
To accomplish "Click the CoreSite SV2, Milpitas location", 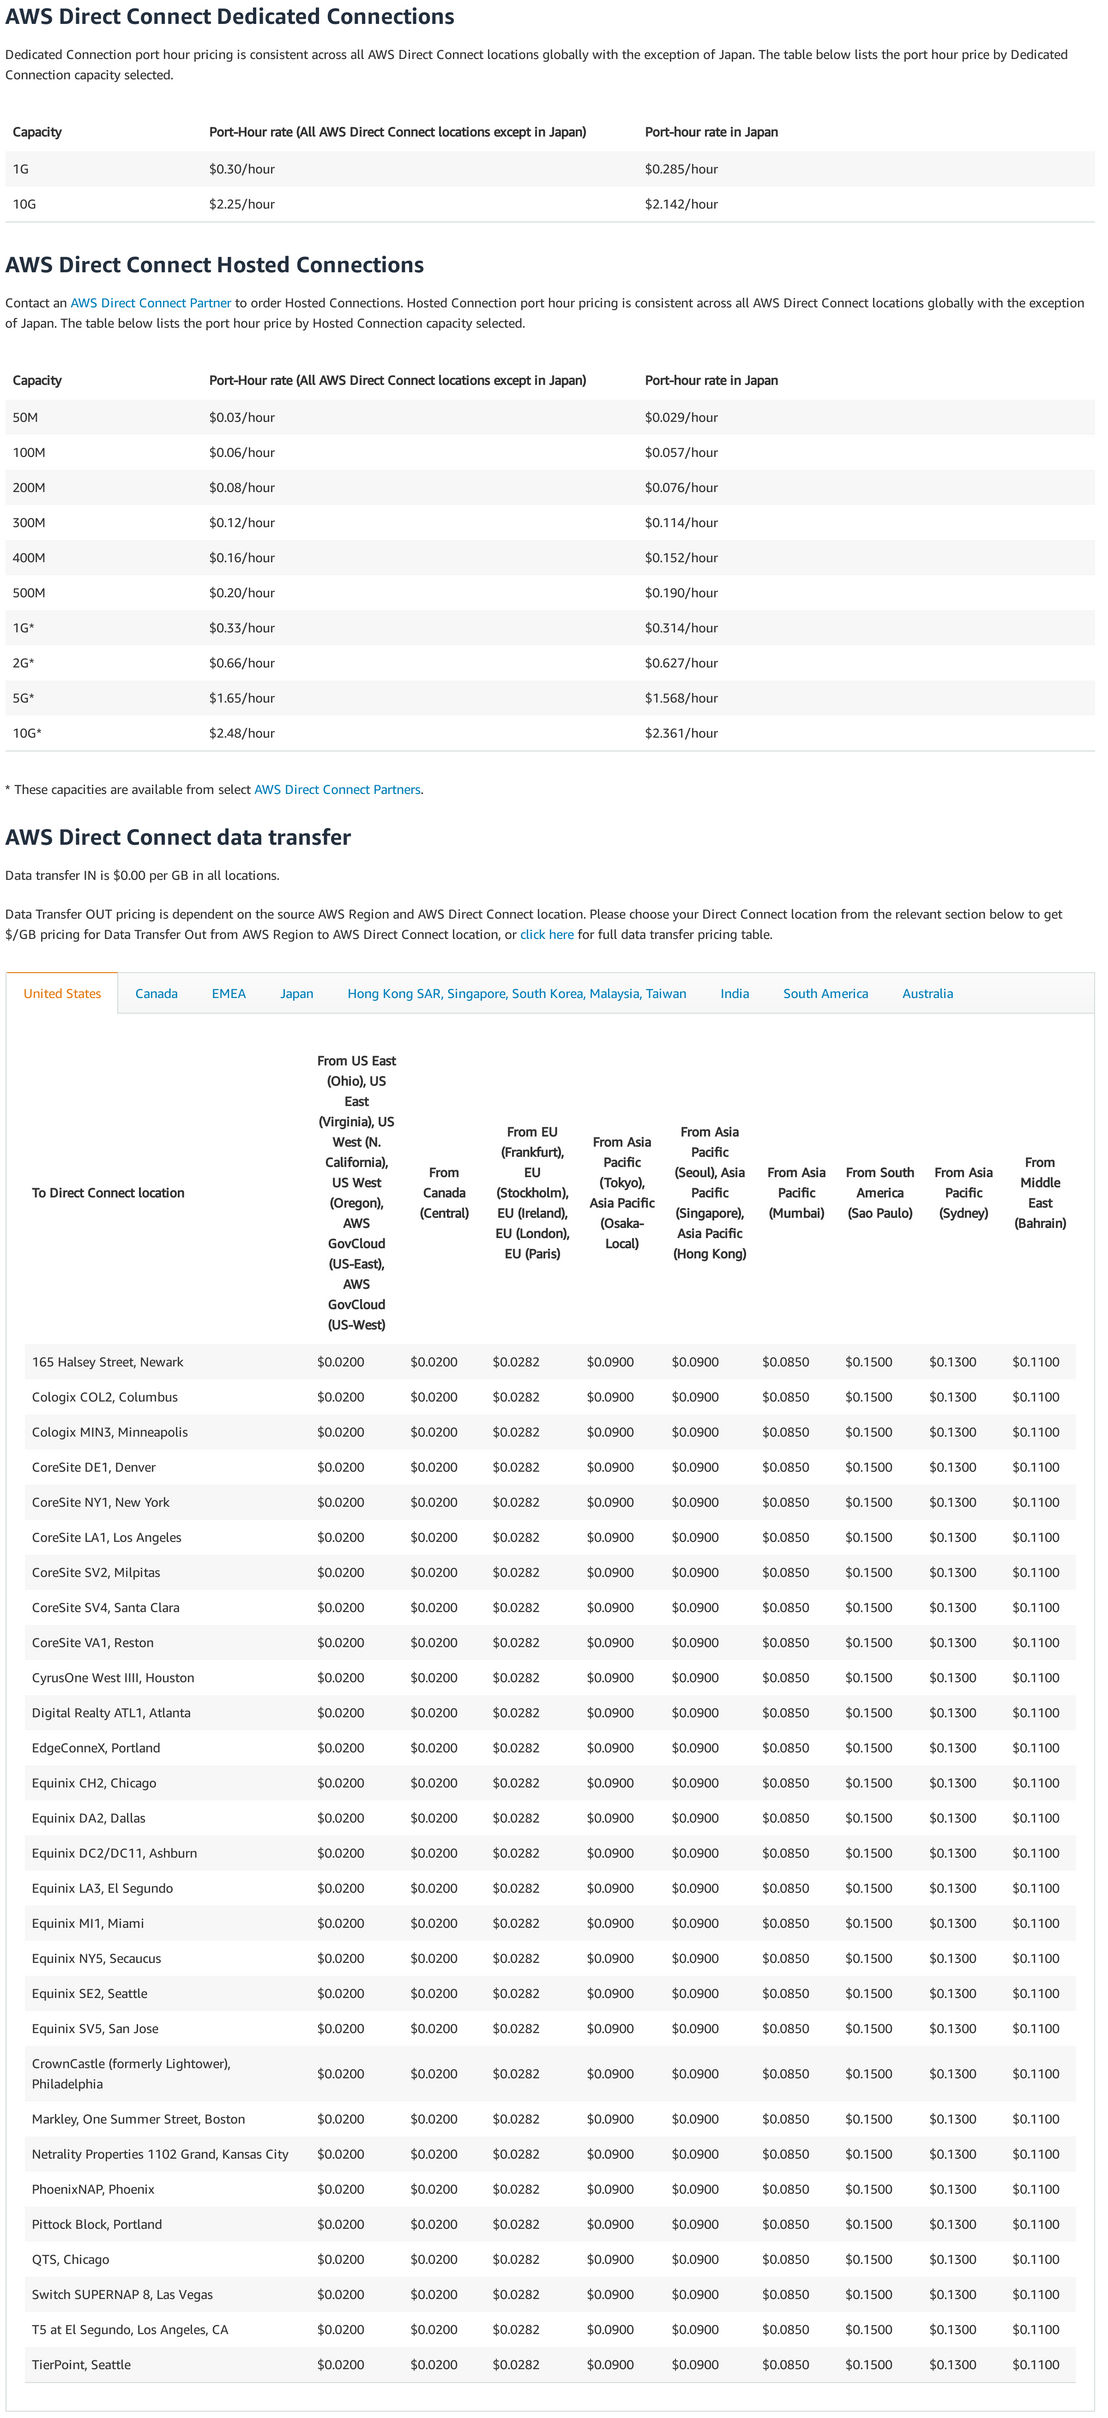I will pos(96,1571).
